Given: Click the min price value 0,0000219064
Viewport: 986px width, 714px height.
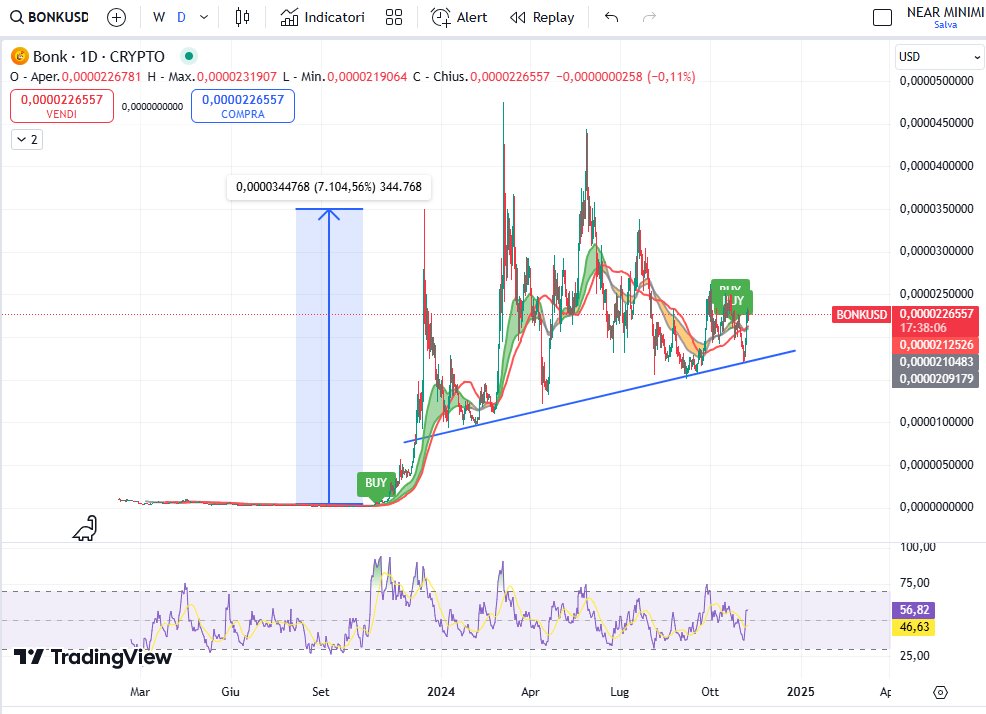Looking at the screenshot, I should pos(367,77).
